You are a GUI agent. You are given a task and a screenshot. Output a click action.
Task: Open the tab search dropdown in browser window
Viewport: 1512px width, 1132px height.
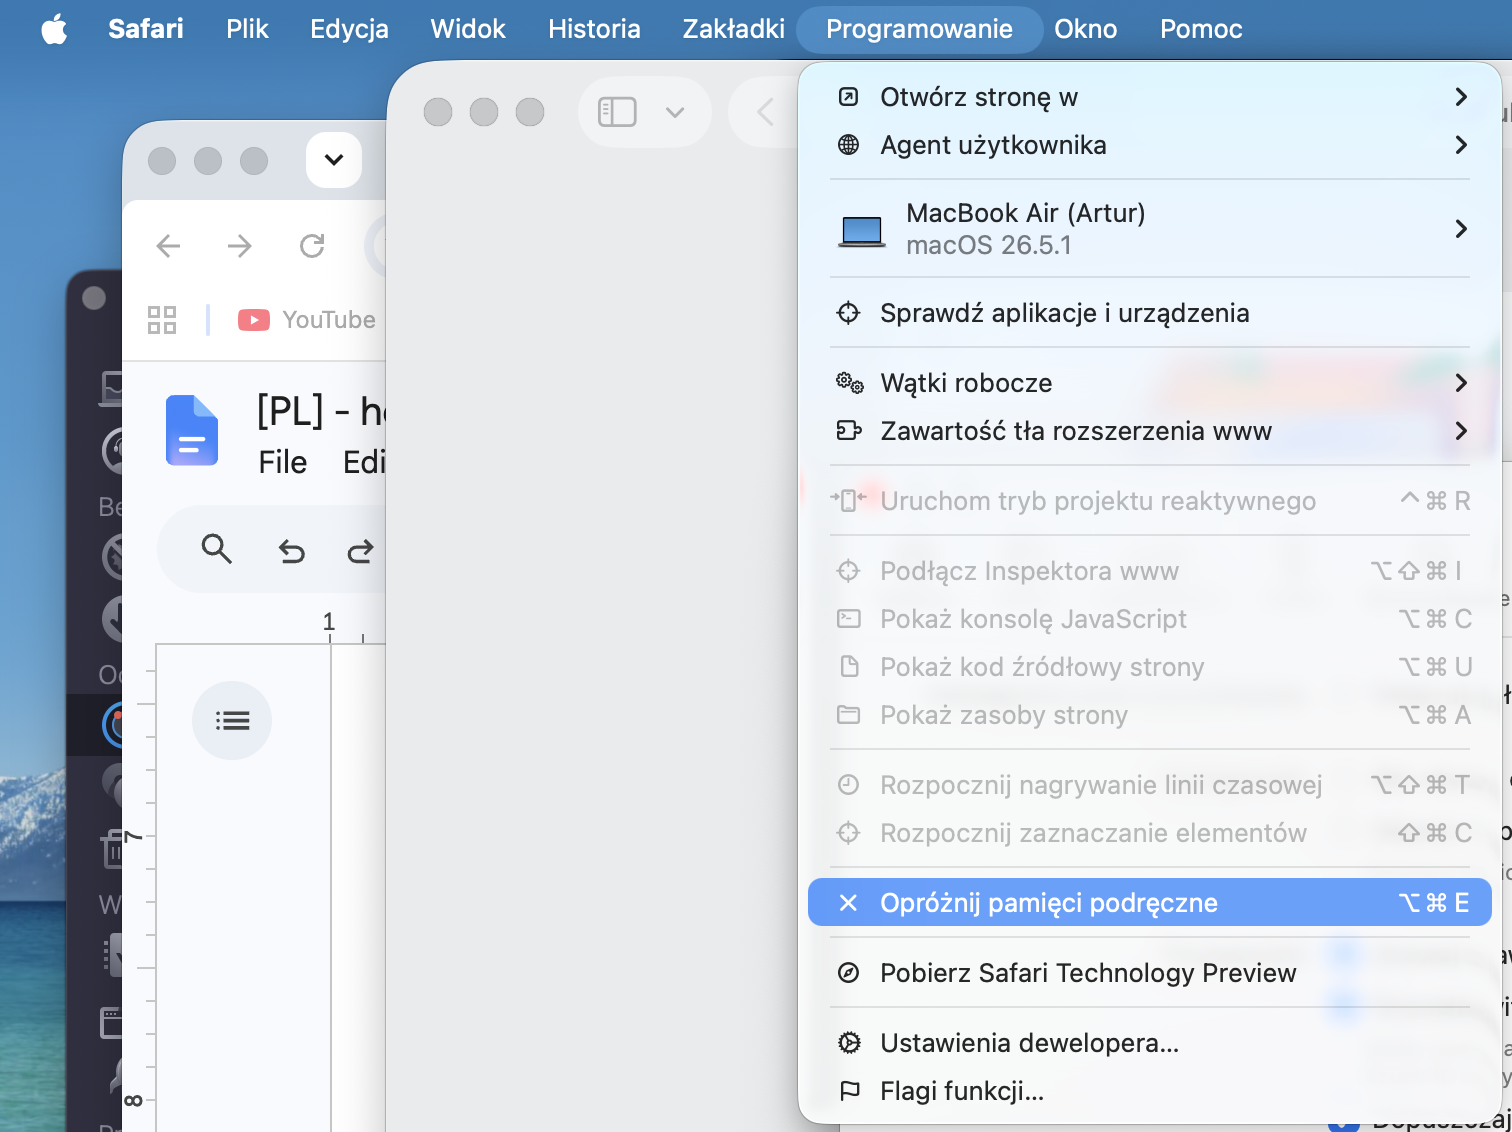tap(334, 160)
